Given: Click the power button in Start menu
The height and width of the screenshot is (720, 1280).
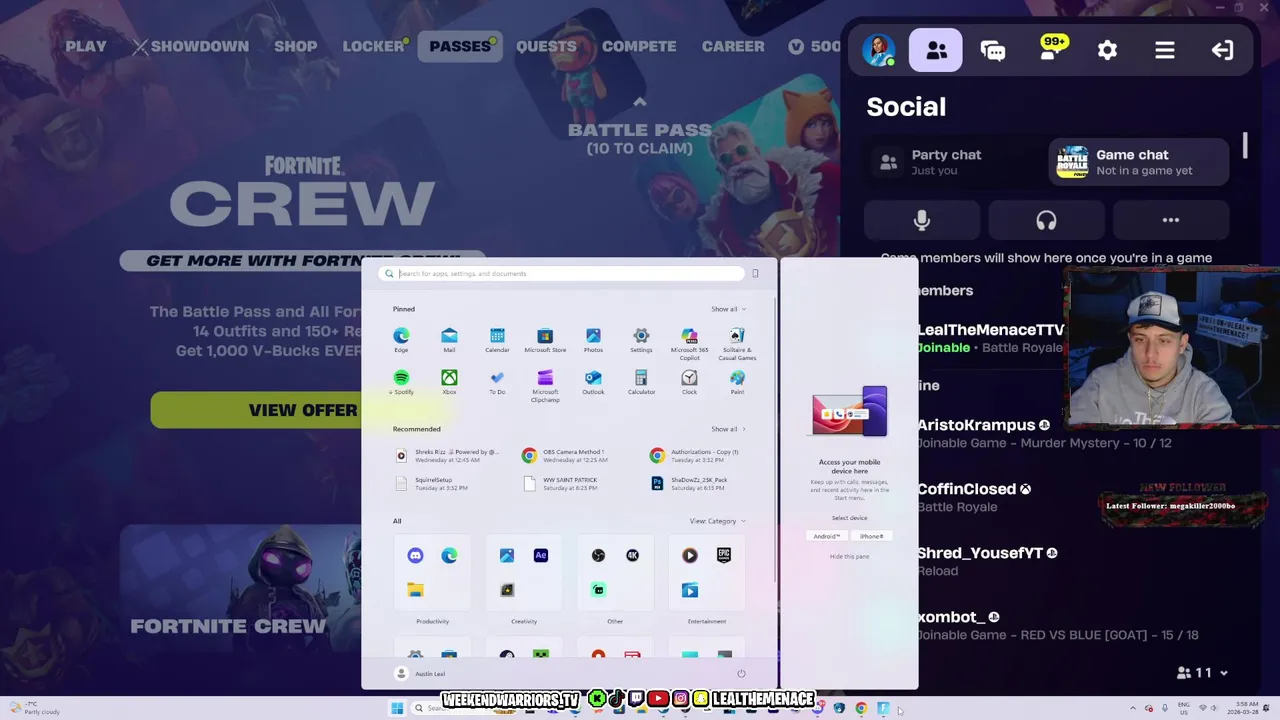Looking at the screenshot, I should click(741, 674).
